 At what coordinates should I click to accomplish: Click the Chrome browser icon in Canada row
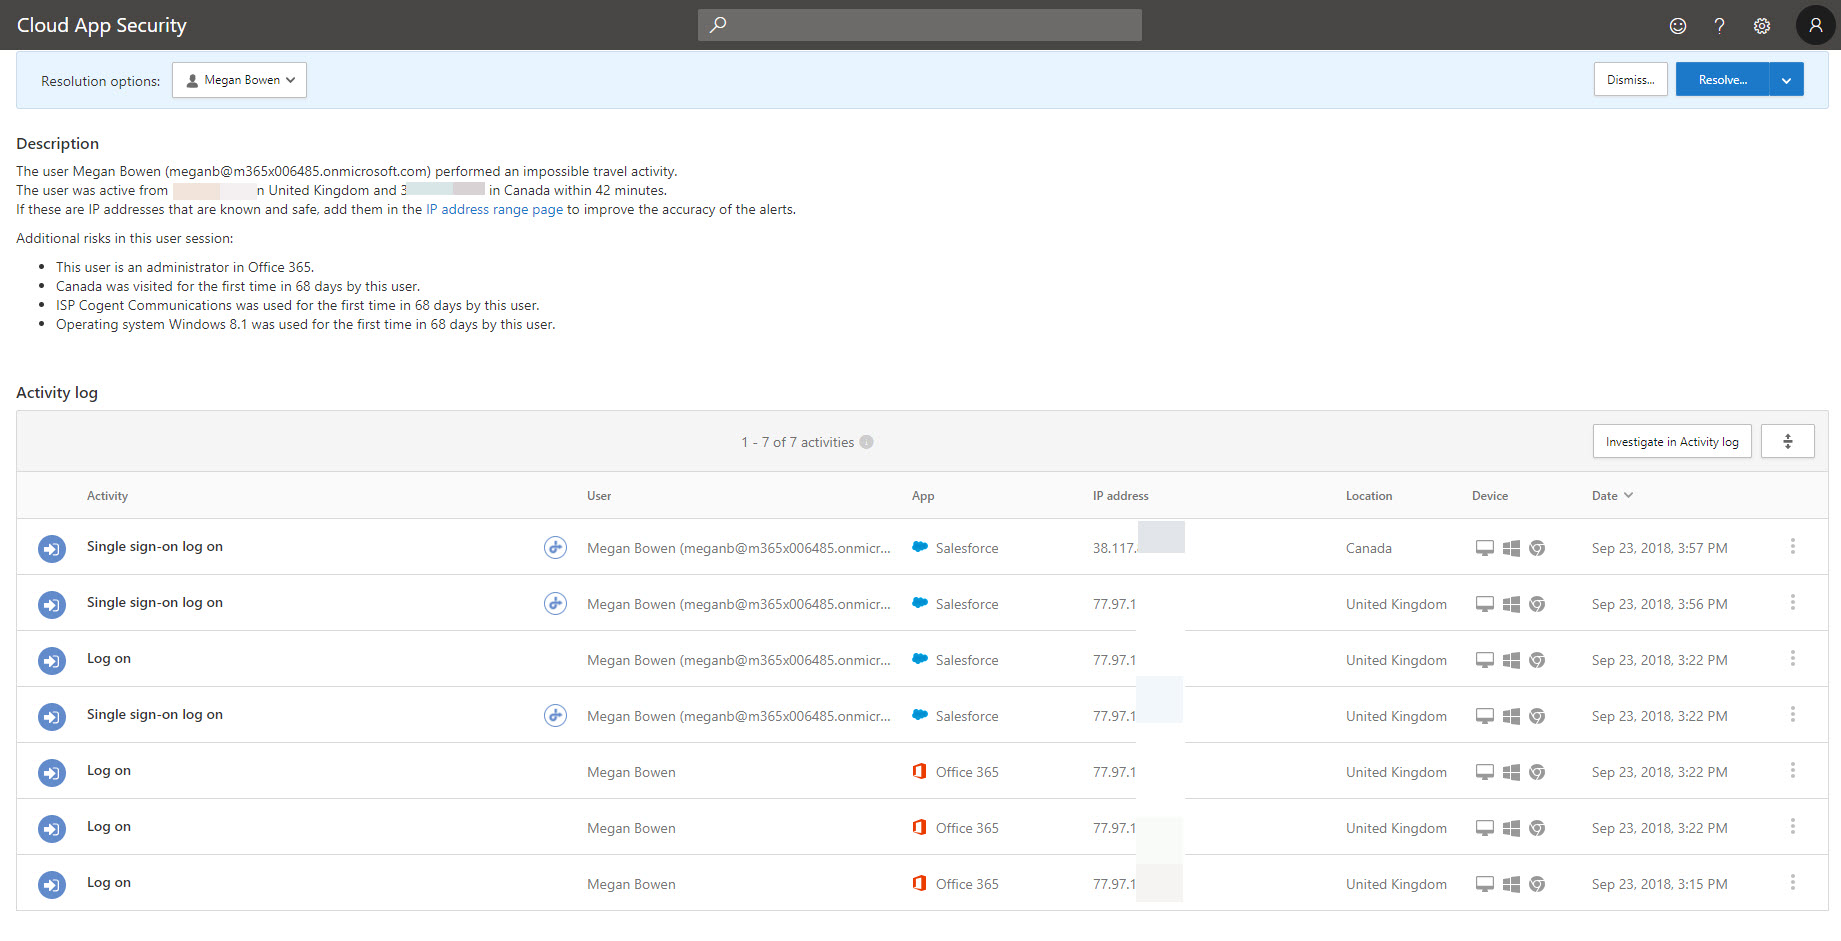point(1537,548)
